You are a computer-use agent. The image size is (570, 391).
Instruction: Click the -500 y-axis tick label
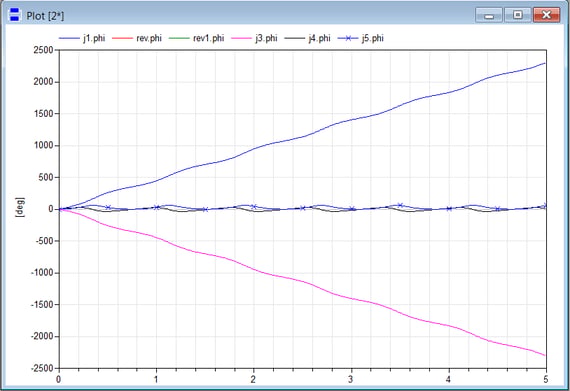click(x=44, y=241)
